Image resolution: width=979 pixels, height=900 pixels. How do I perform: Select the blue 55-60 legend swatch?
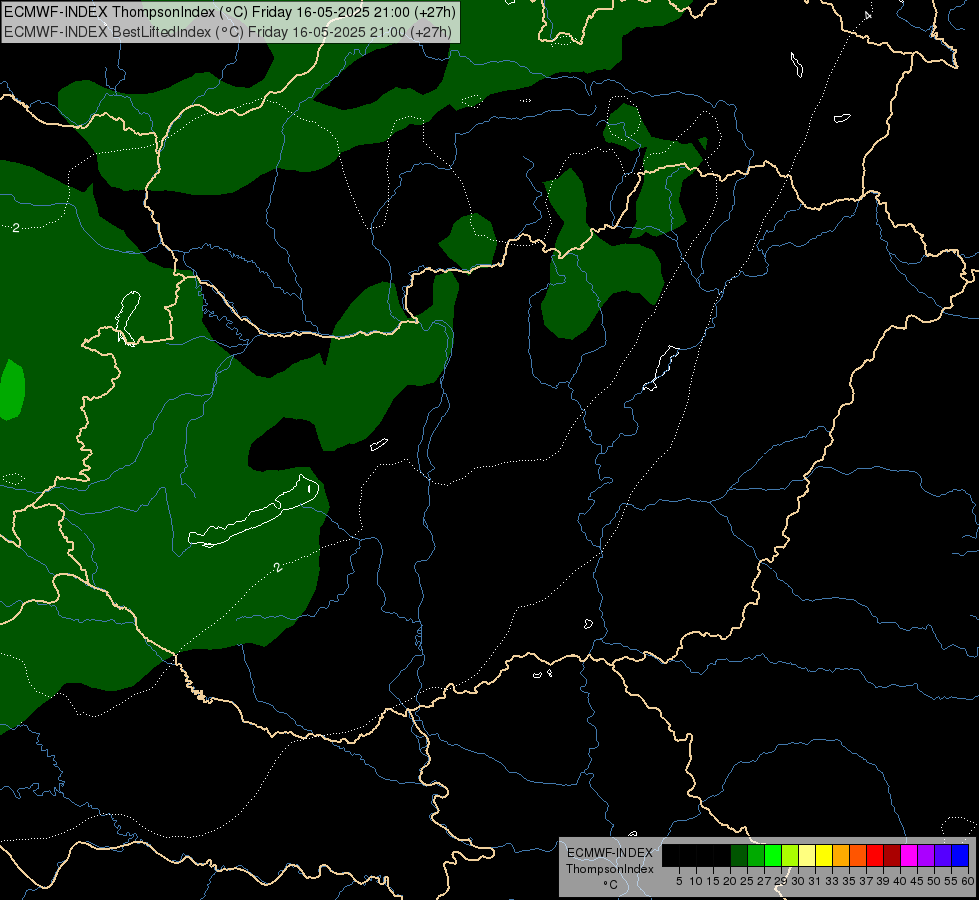coord(960,855)
